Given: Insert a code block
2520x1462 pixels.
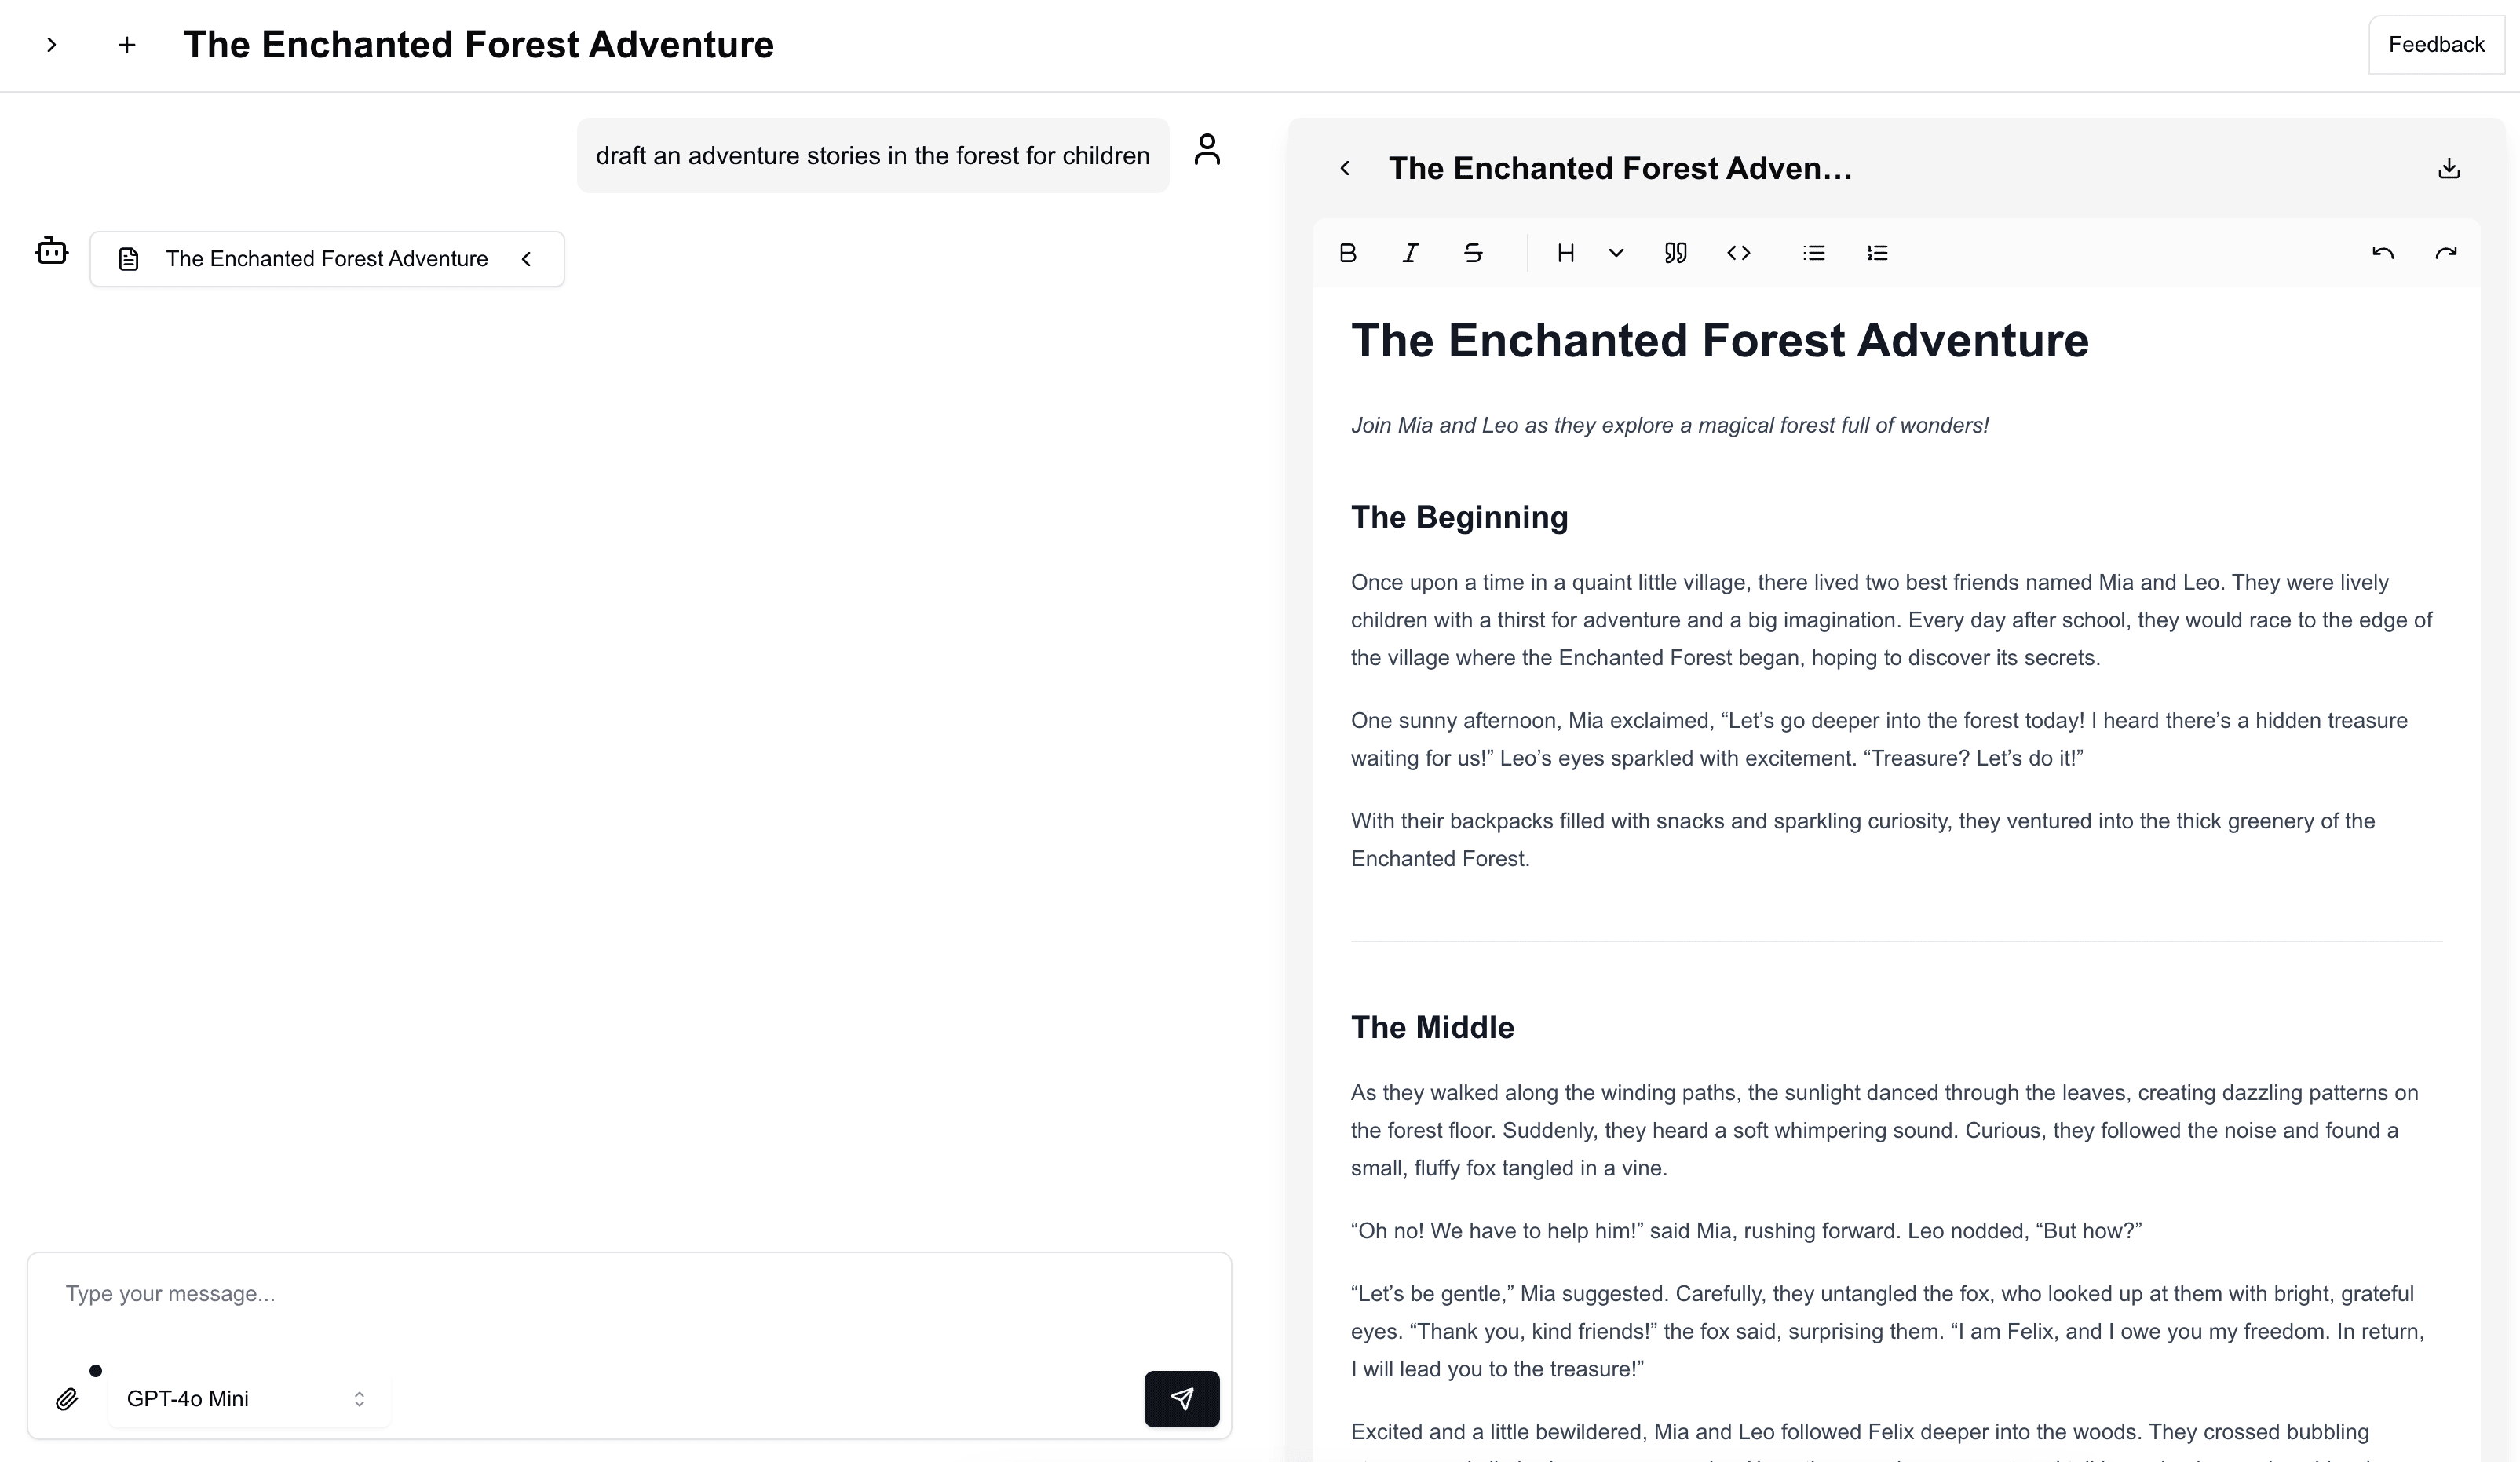Looking at the screenshot, I should point(1739,253).
